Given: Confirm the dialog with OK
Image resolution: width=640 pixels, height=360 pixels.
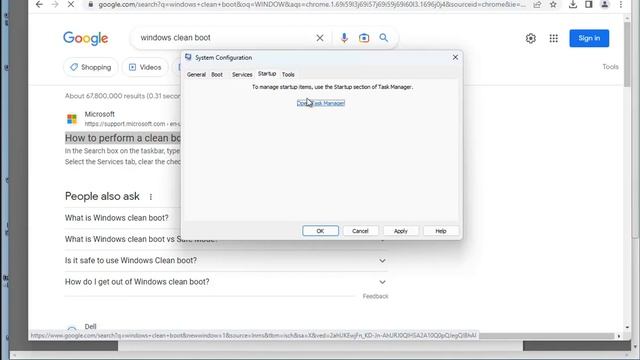Looking at the screenshot, I should click(x=320, y=231).
